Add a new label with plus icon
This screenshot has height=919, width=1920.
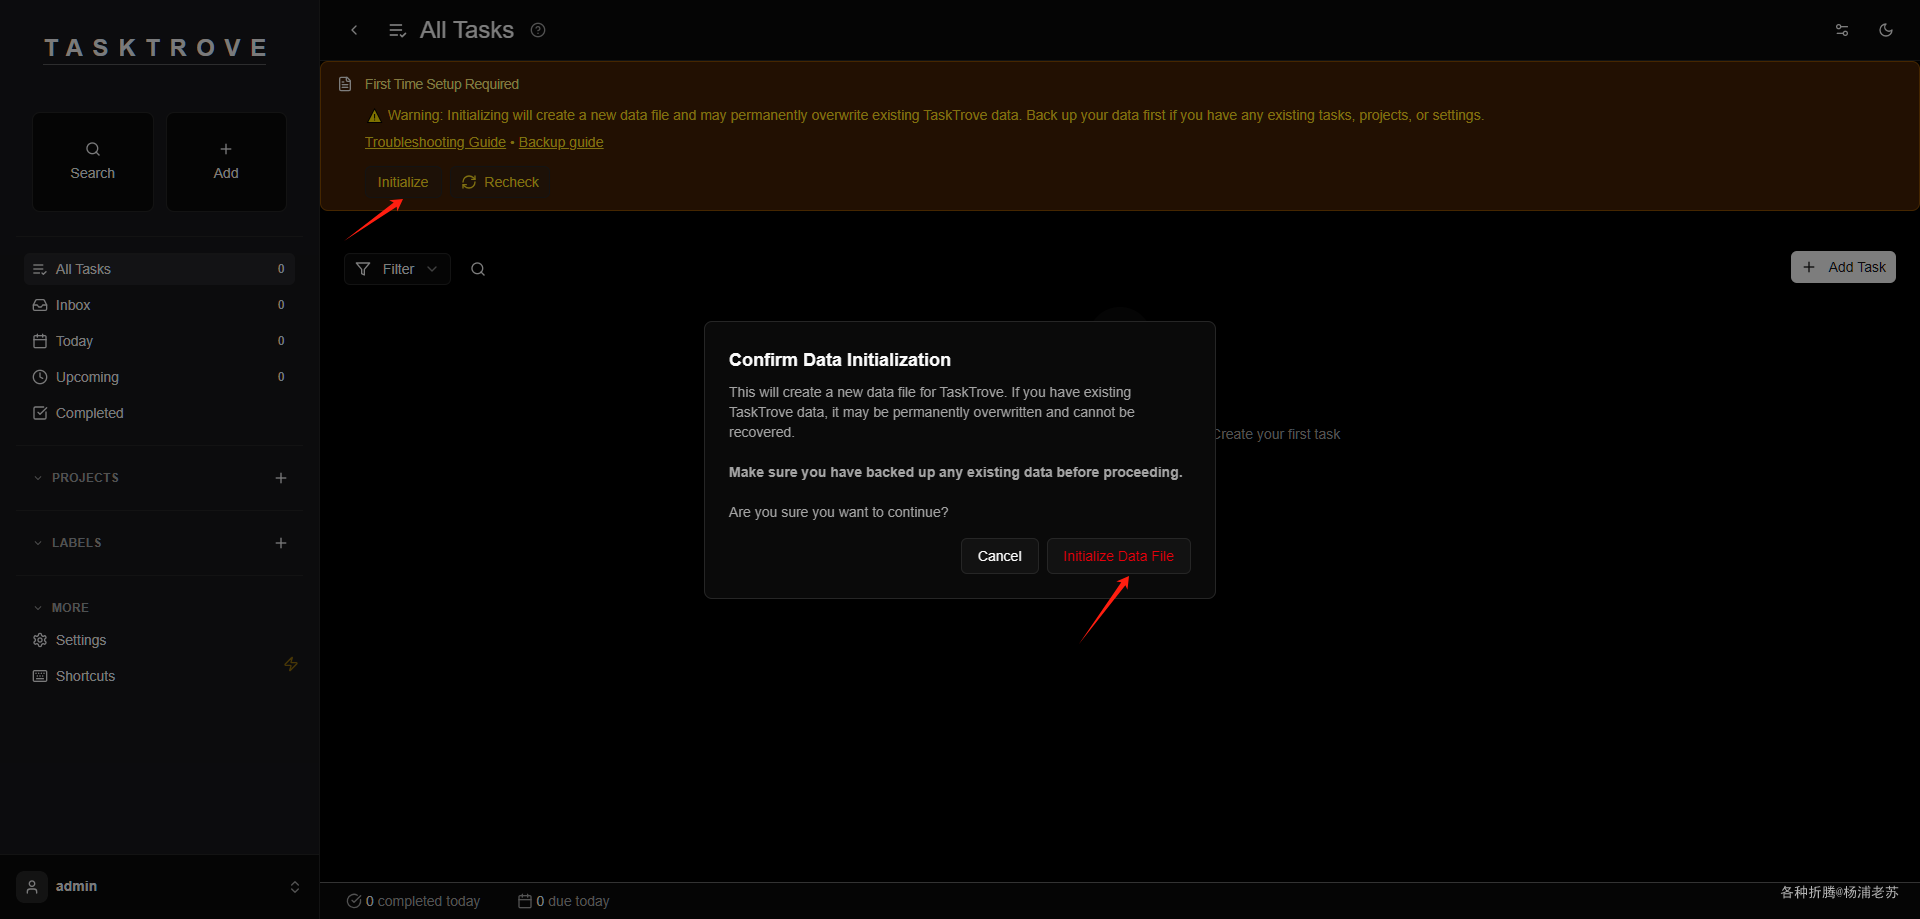click(x=281, y=543)
